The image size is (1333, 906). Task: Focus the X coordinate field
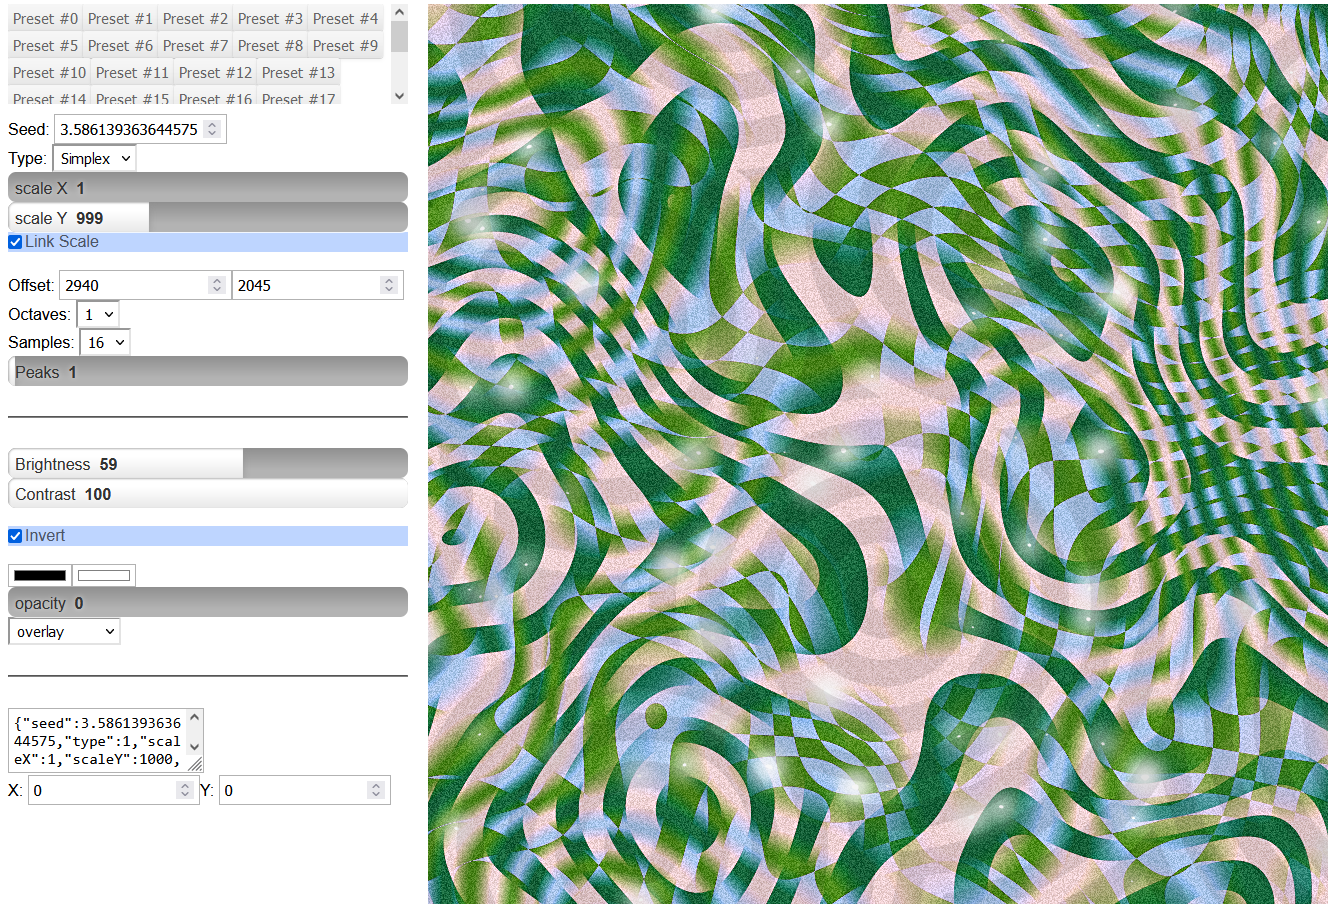(113, 790)
